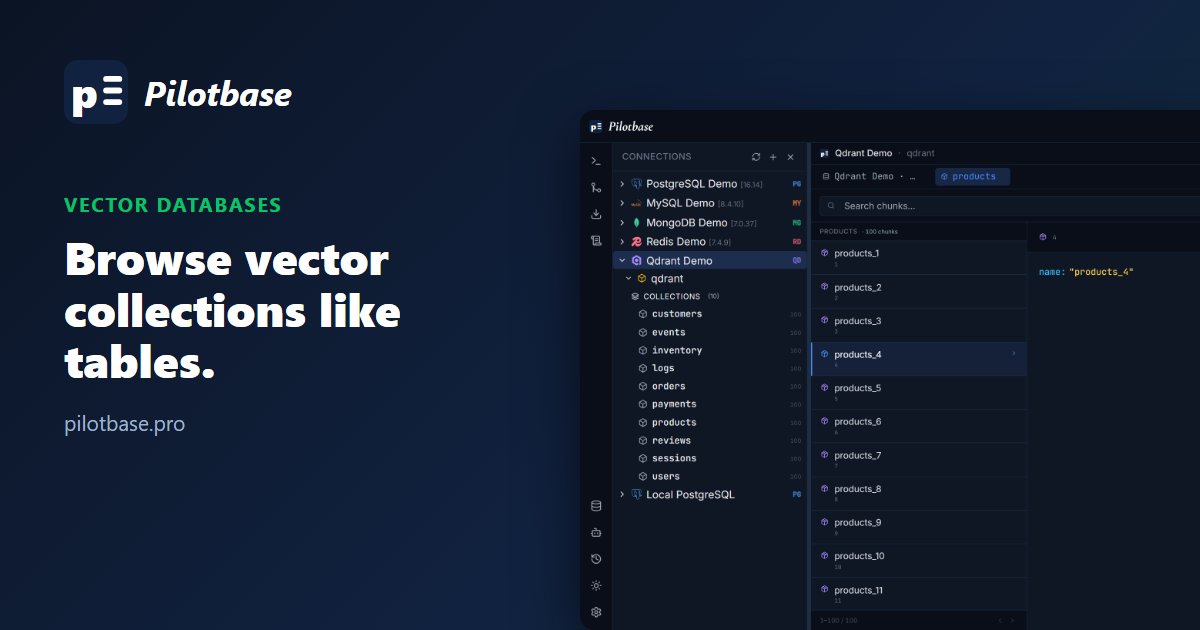
Task: Open the terminal console sidebar icon
Action: [x=596, y=160]
